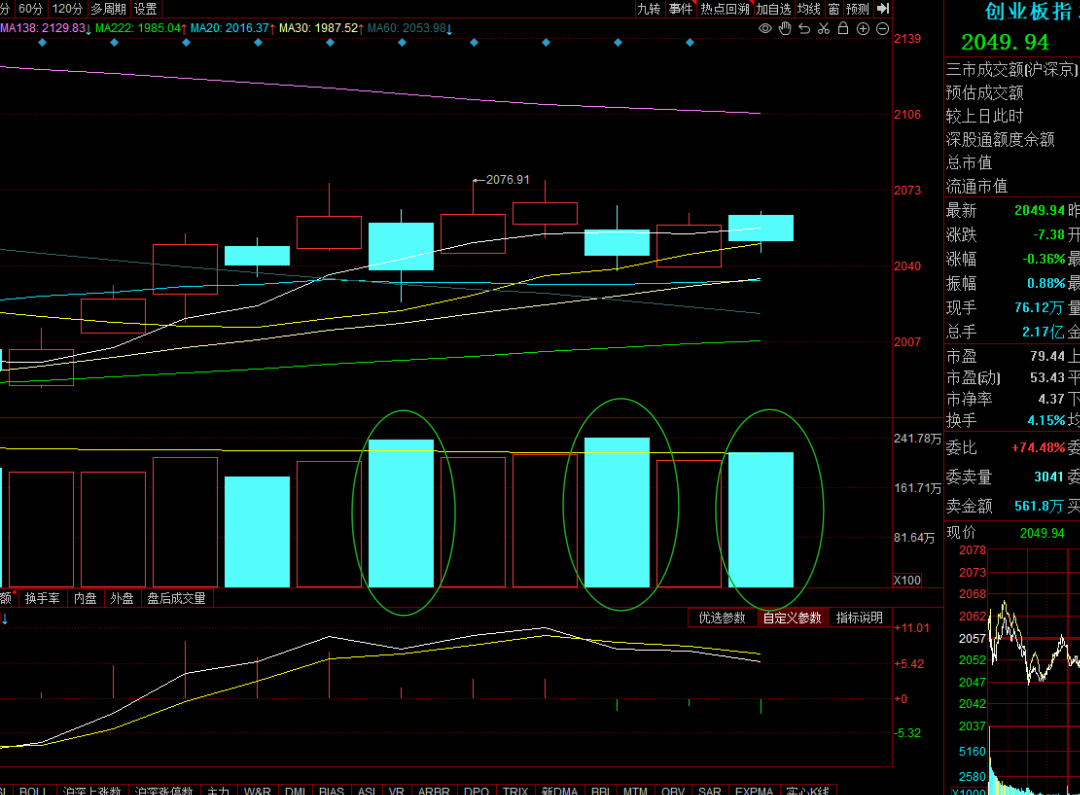The image size is (1080, 795).
Task: Click the 换手 value 4.15%
Action: (x=1046, y=420)
